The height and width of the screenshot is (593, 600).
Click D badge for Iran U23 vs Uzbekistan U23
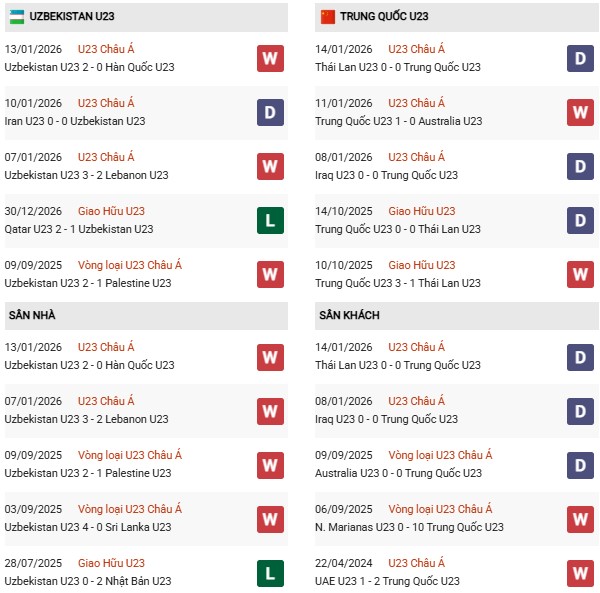tap(269, 112)
